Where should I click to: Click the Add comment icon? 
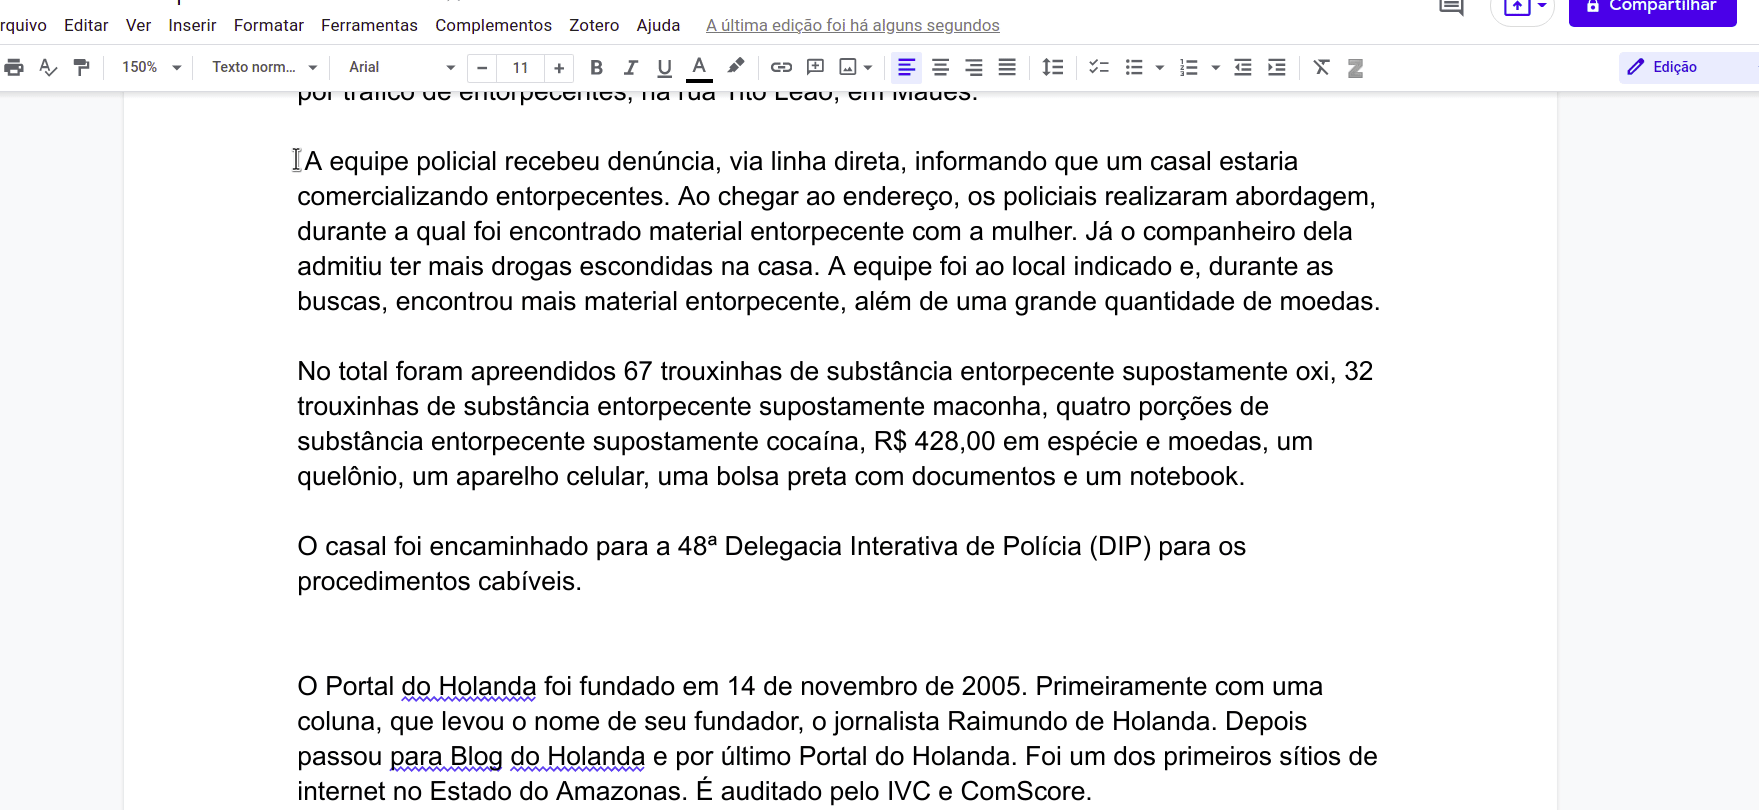816,67
